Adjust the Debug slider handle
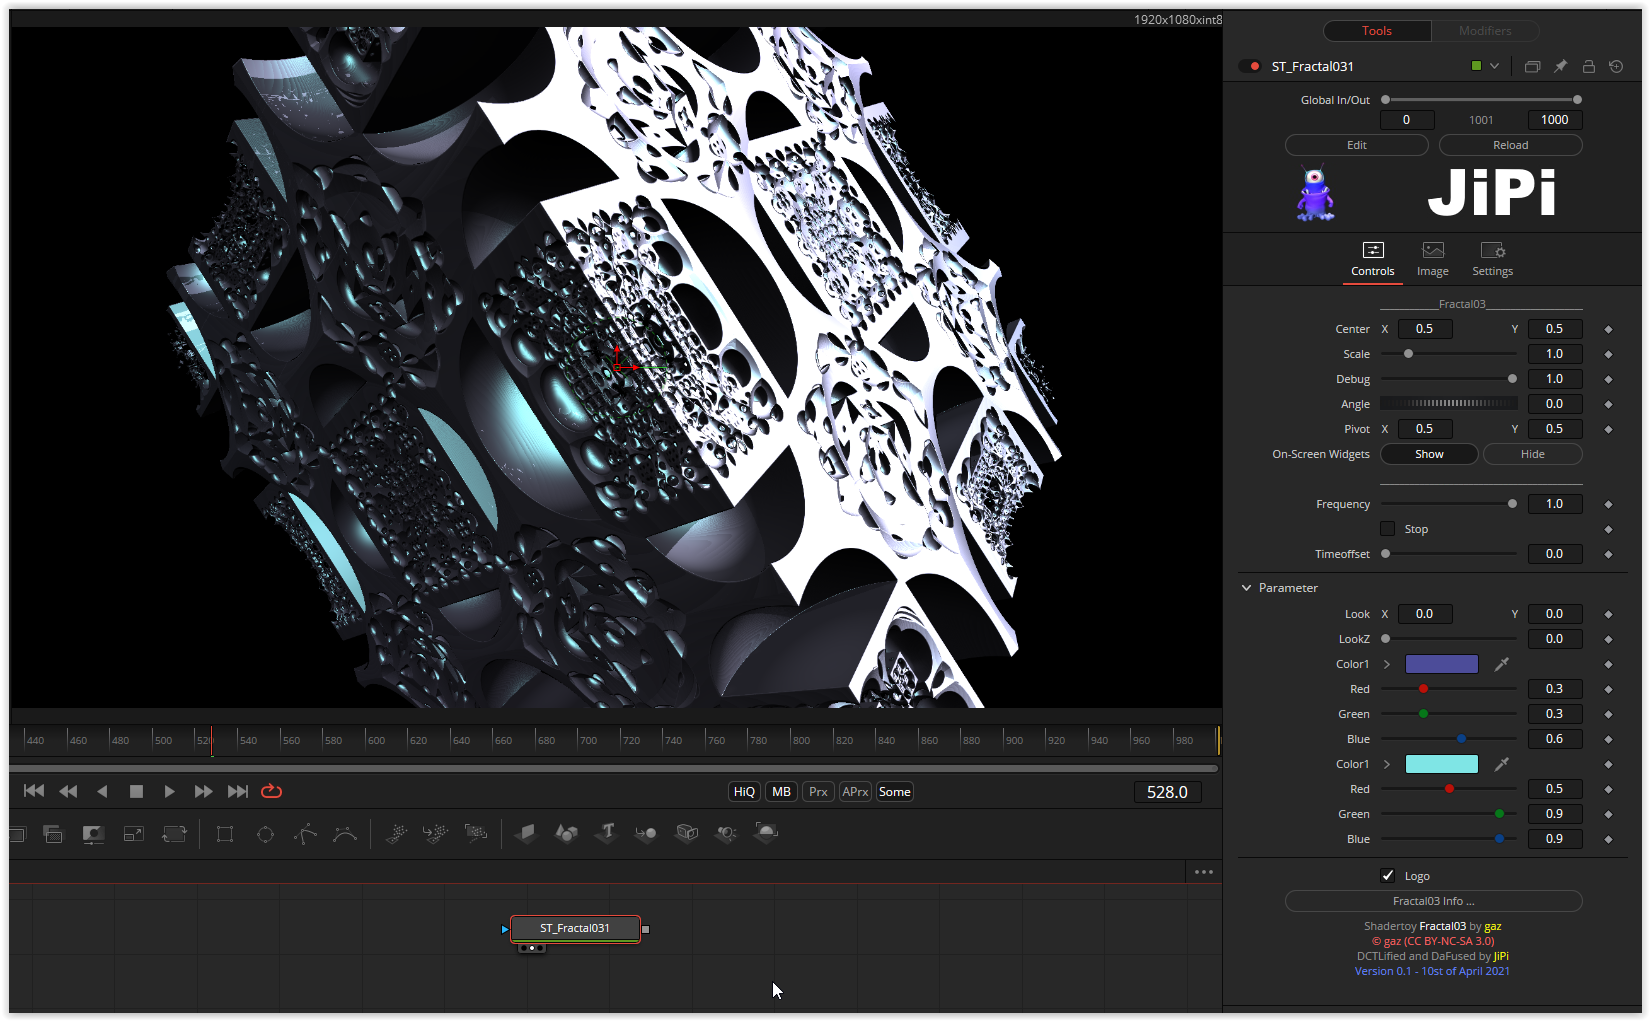This screenshot has width=1650, height=1021. pos(1512,379)
